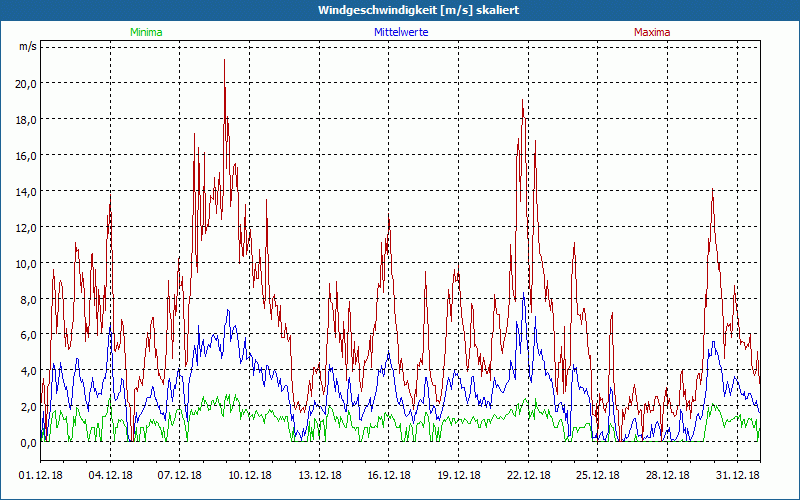
Task: Click the 0,0 y-axis value
Action: coord(28,443)
